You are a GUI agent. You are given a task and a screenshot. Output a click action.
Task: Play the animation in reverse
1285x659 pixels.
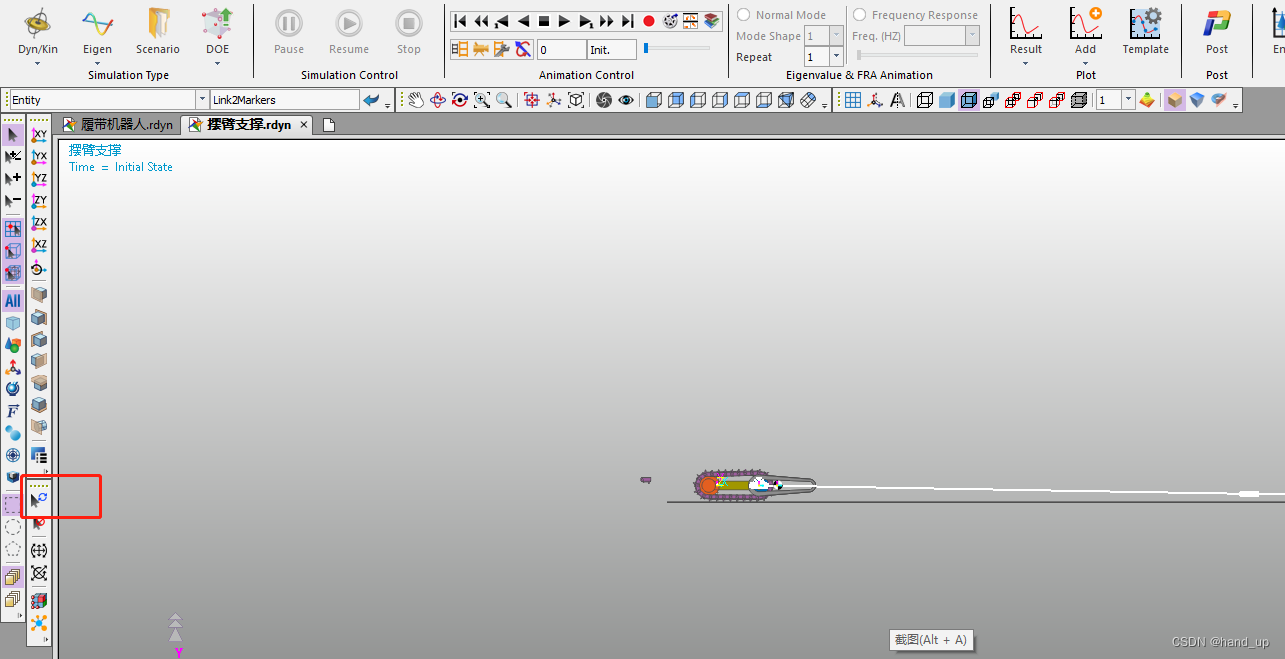pos(523,21)
